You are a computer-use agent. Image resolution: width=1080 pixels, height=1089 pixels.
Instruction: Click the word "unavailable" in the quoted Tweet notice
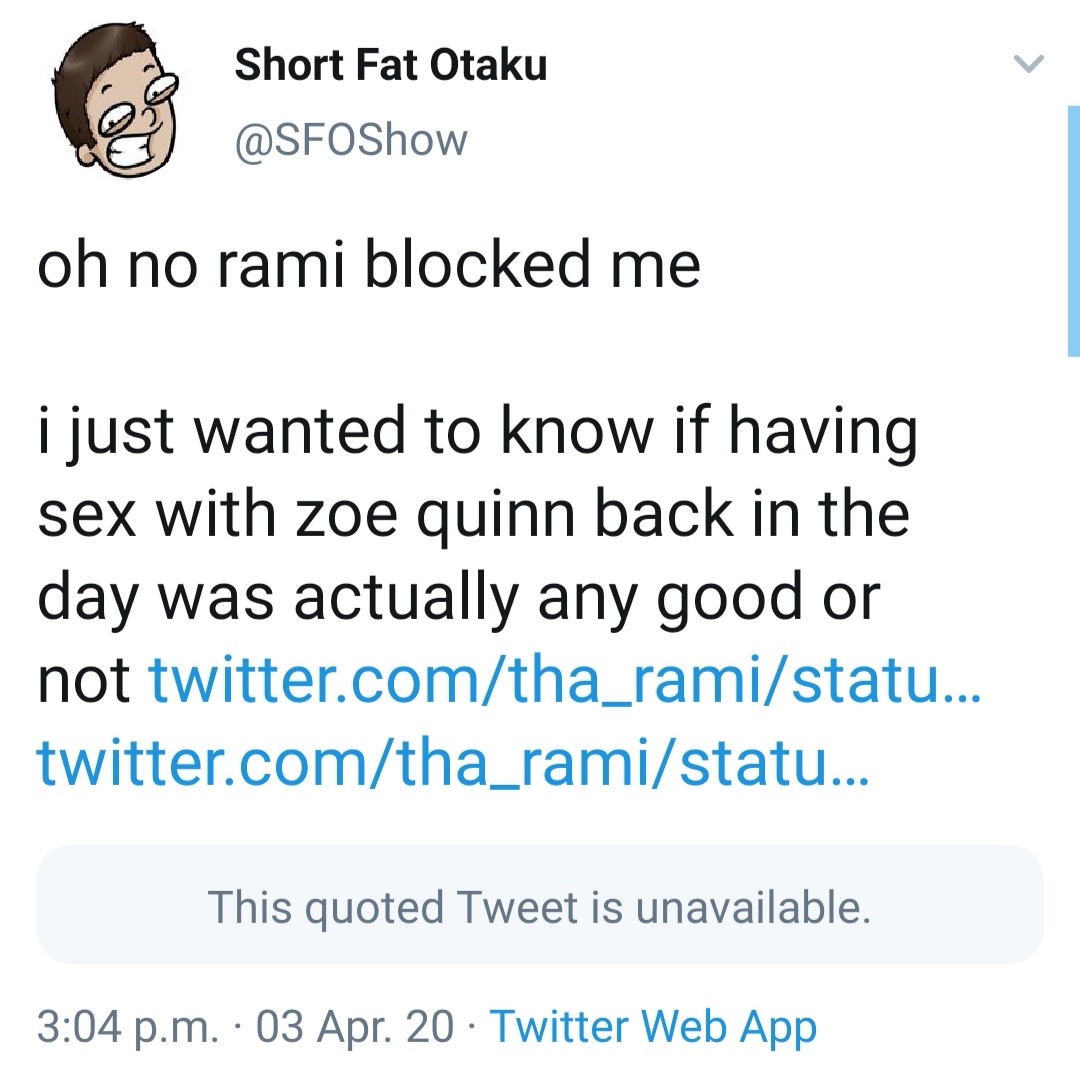(x=752, y=907)
